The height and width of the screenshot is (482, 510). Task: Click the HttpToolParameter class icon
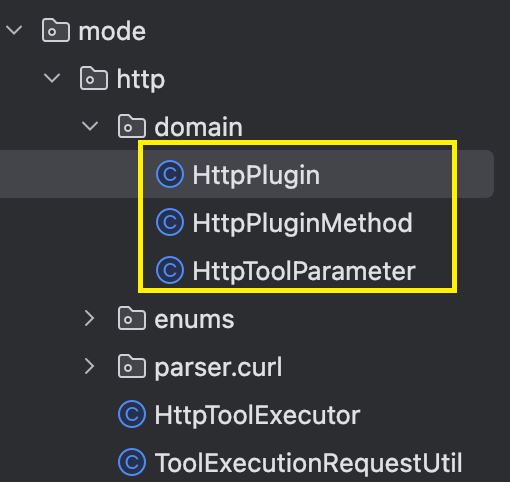tap(170, 270)
